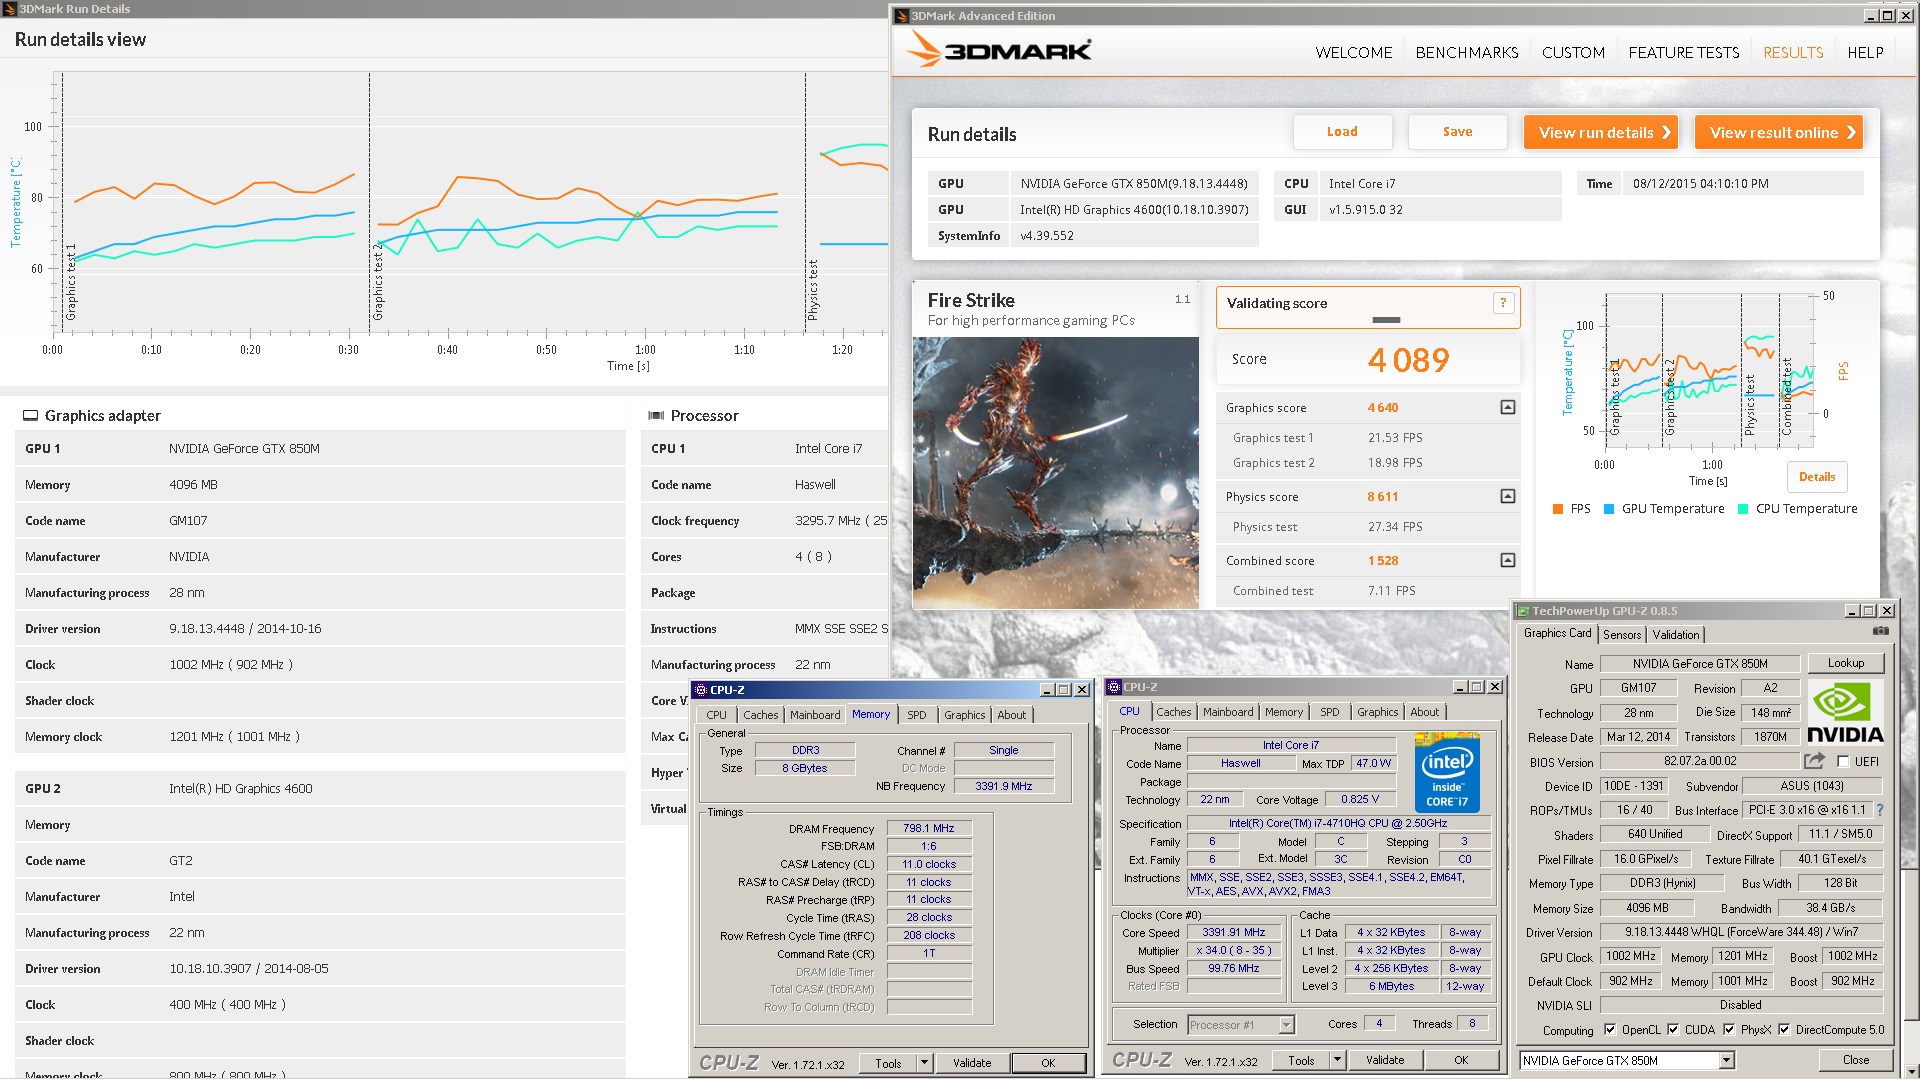
Task: Toggle the PhysX checkbox
Action: click(1729, 1029)
